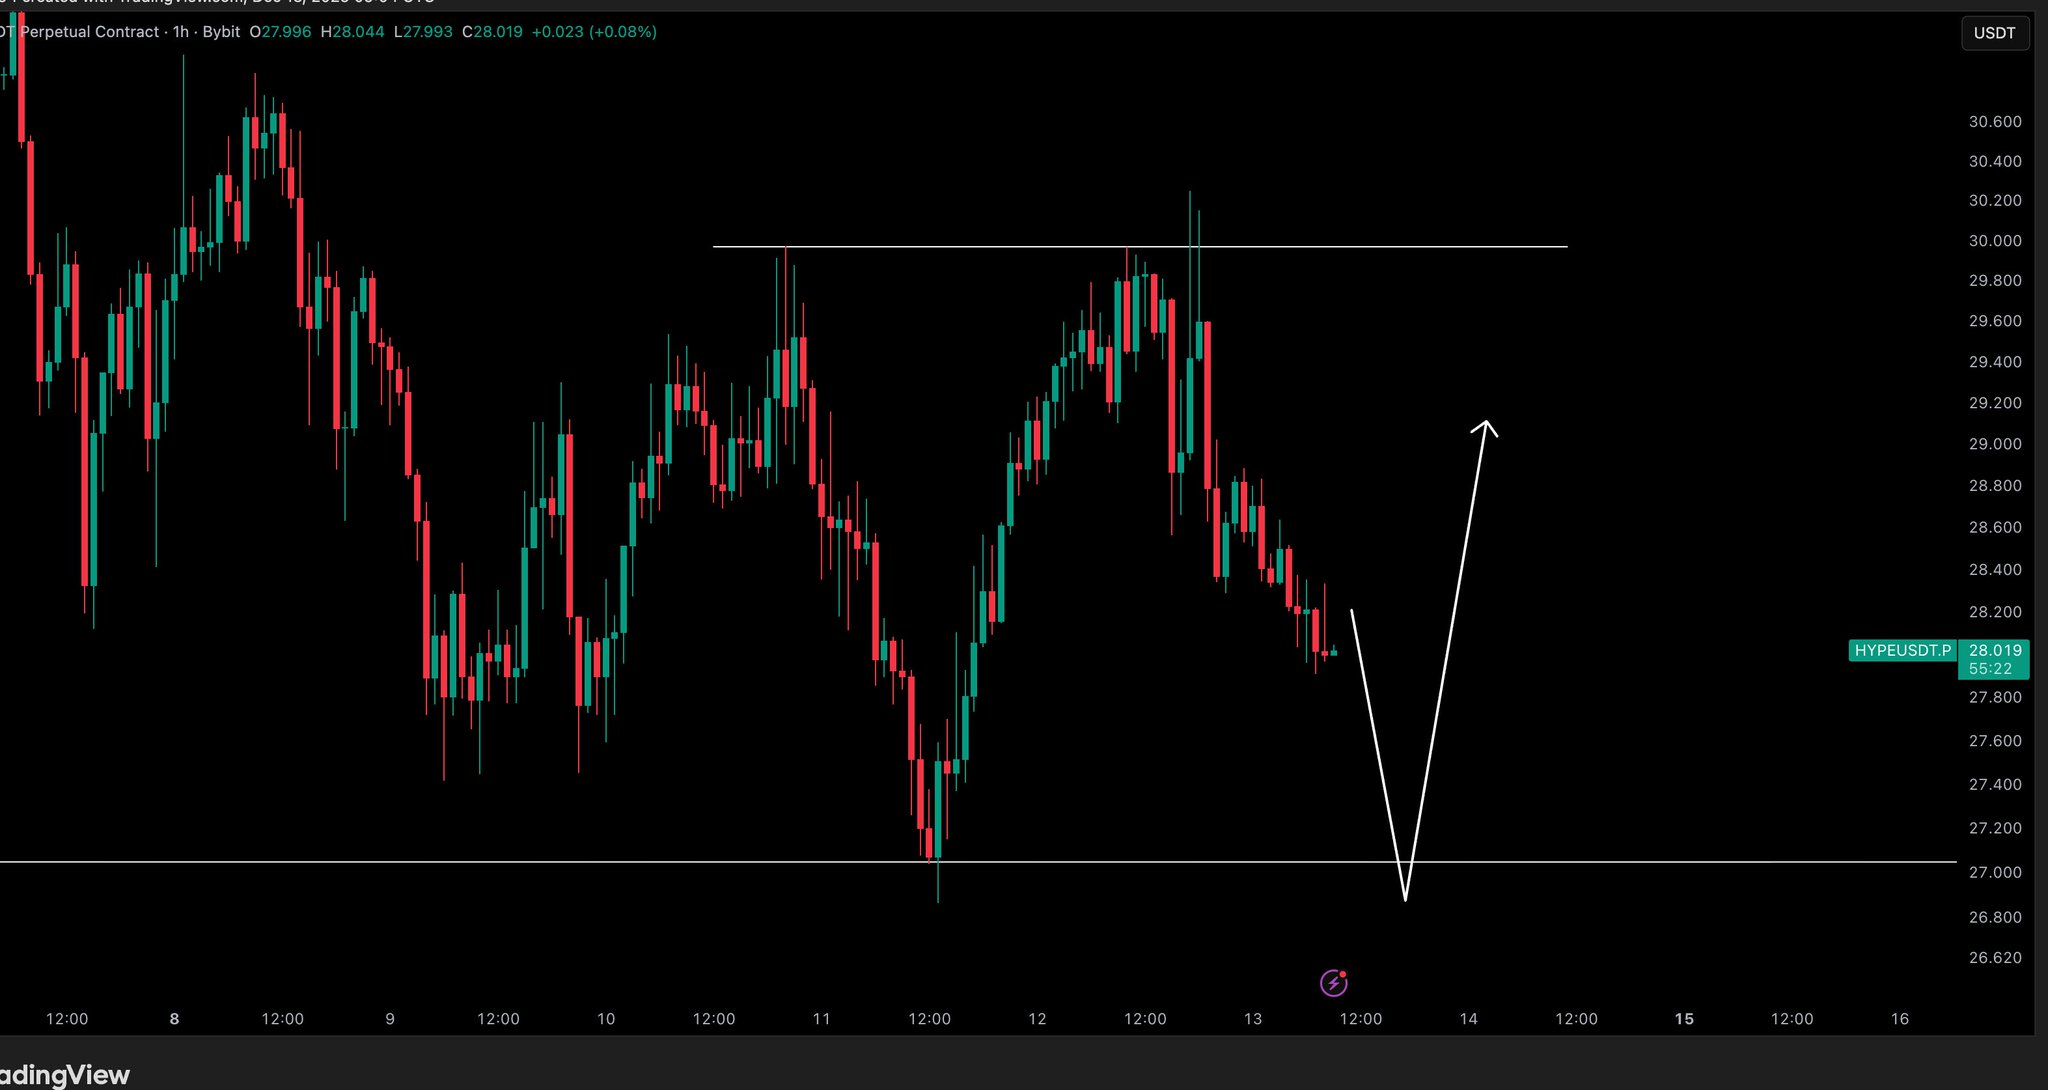Click the 28.019 current price tag
Screen dimensions: 2048x1090
(1994, 650)
